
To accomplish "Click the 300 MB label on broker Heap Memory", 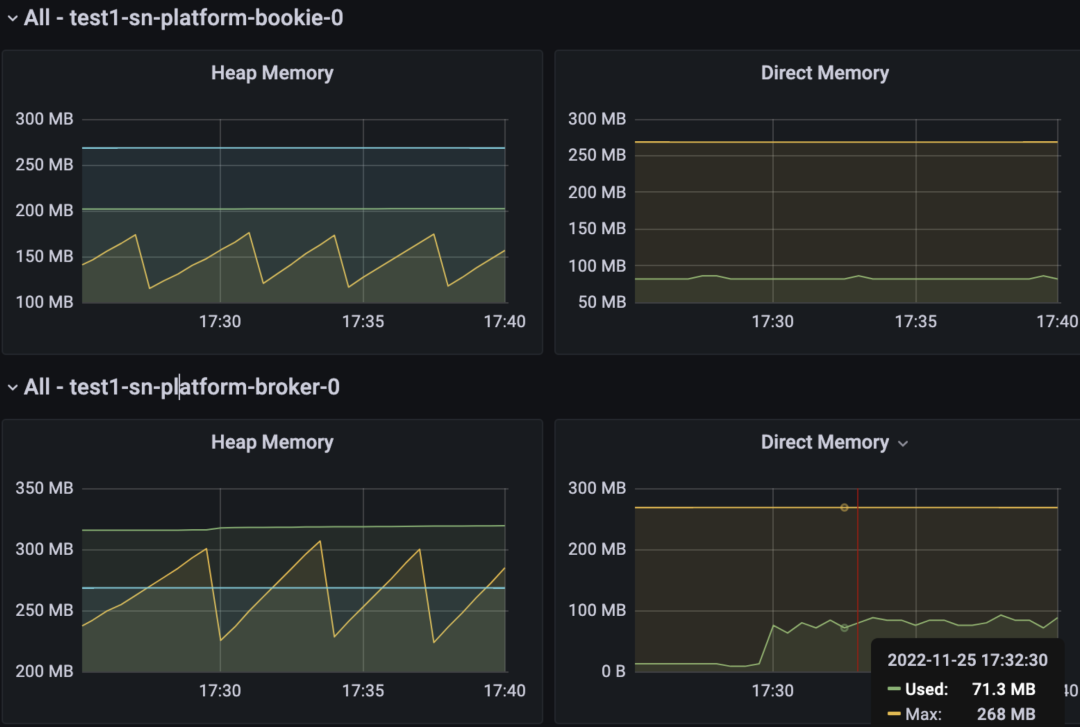I will point(44,549).
